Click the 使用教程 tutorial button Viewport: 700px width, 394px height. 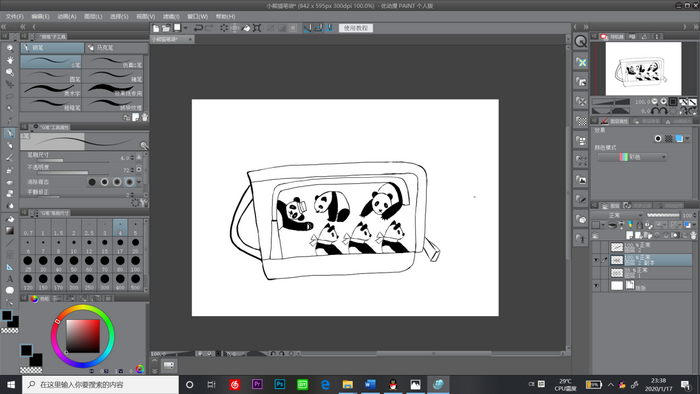click(x=356, y=28)
